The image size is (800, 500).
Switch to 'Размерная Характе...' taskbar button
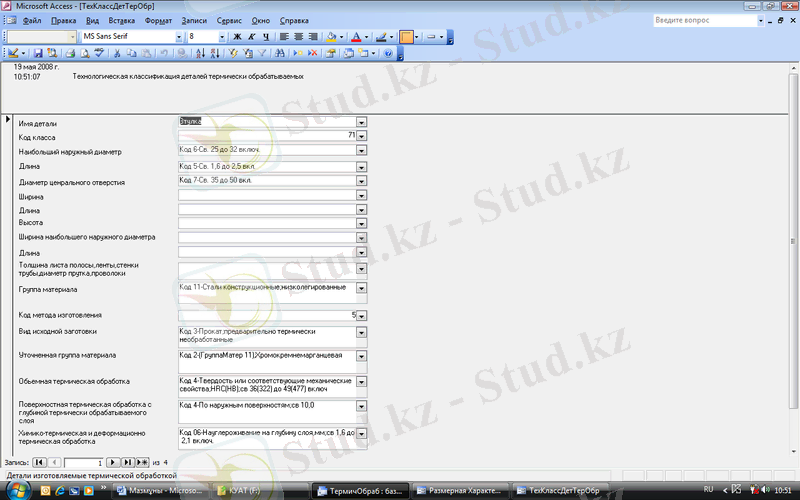click(x=460, y=491)
